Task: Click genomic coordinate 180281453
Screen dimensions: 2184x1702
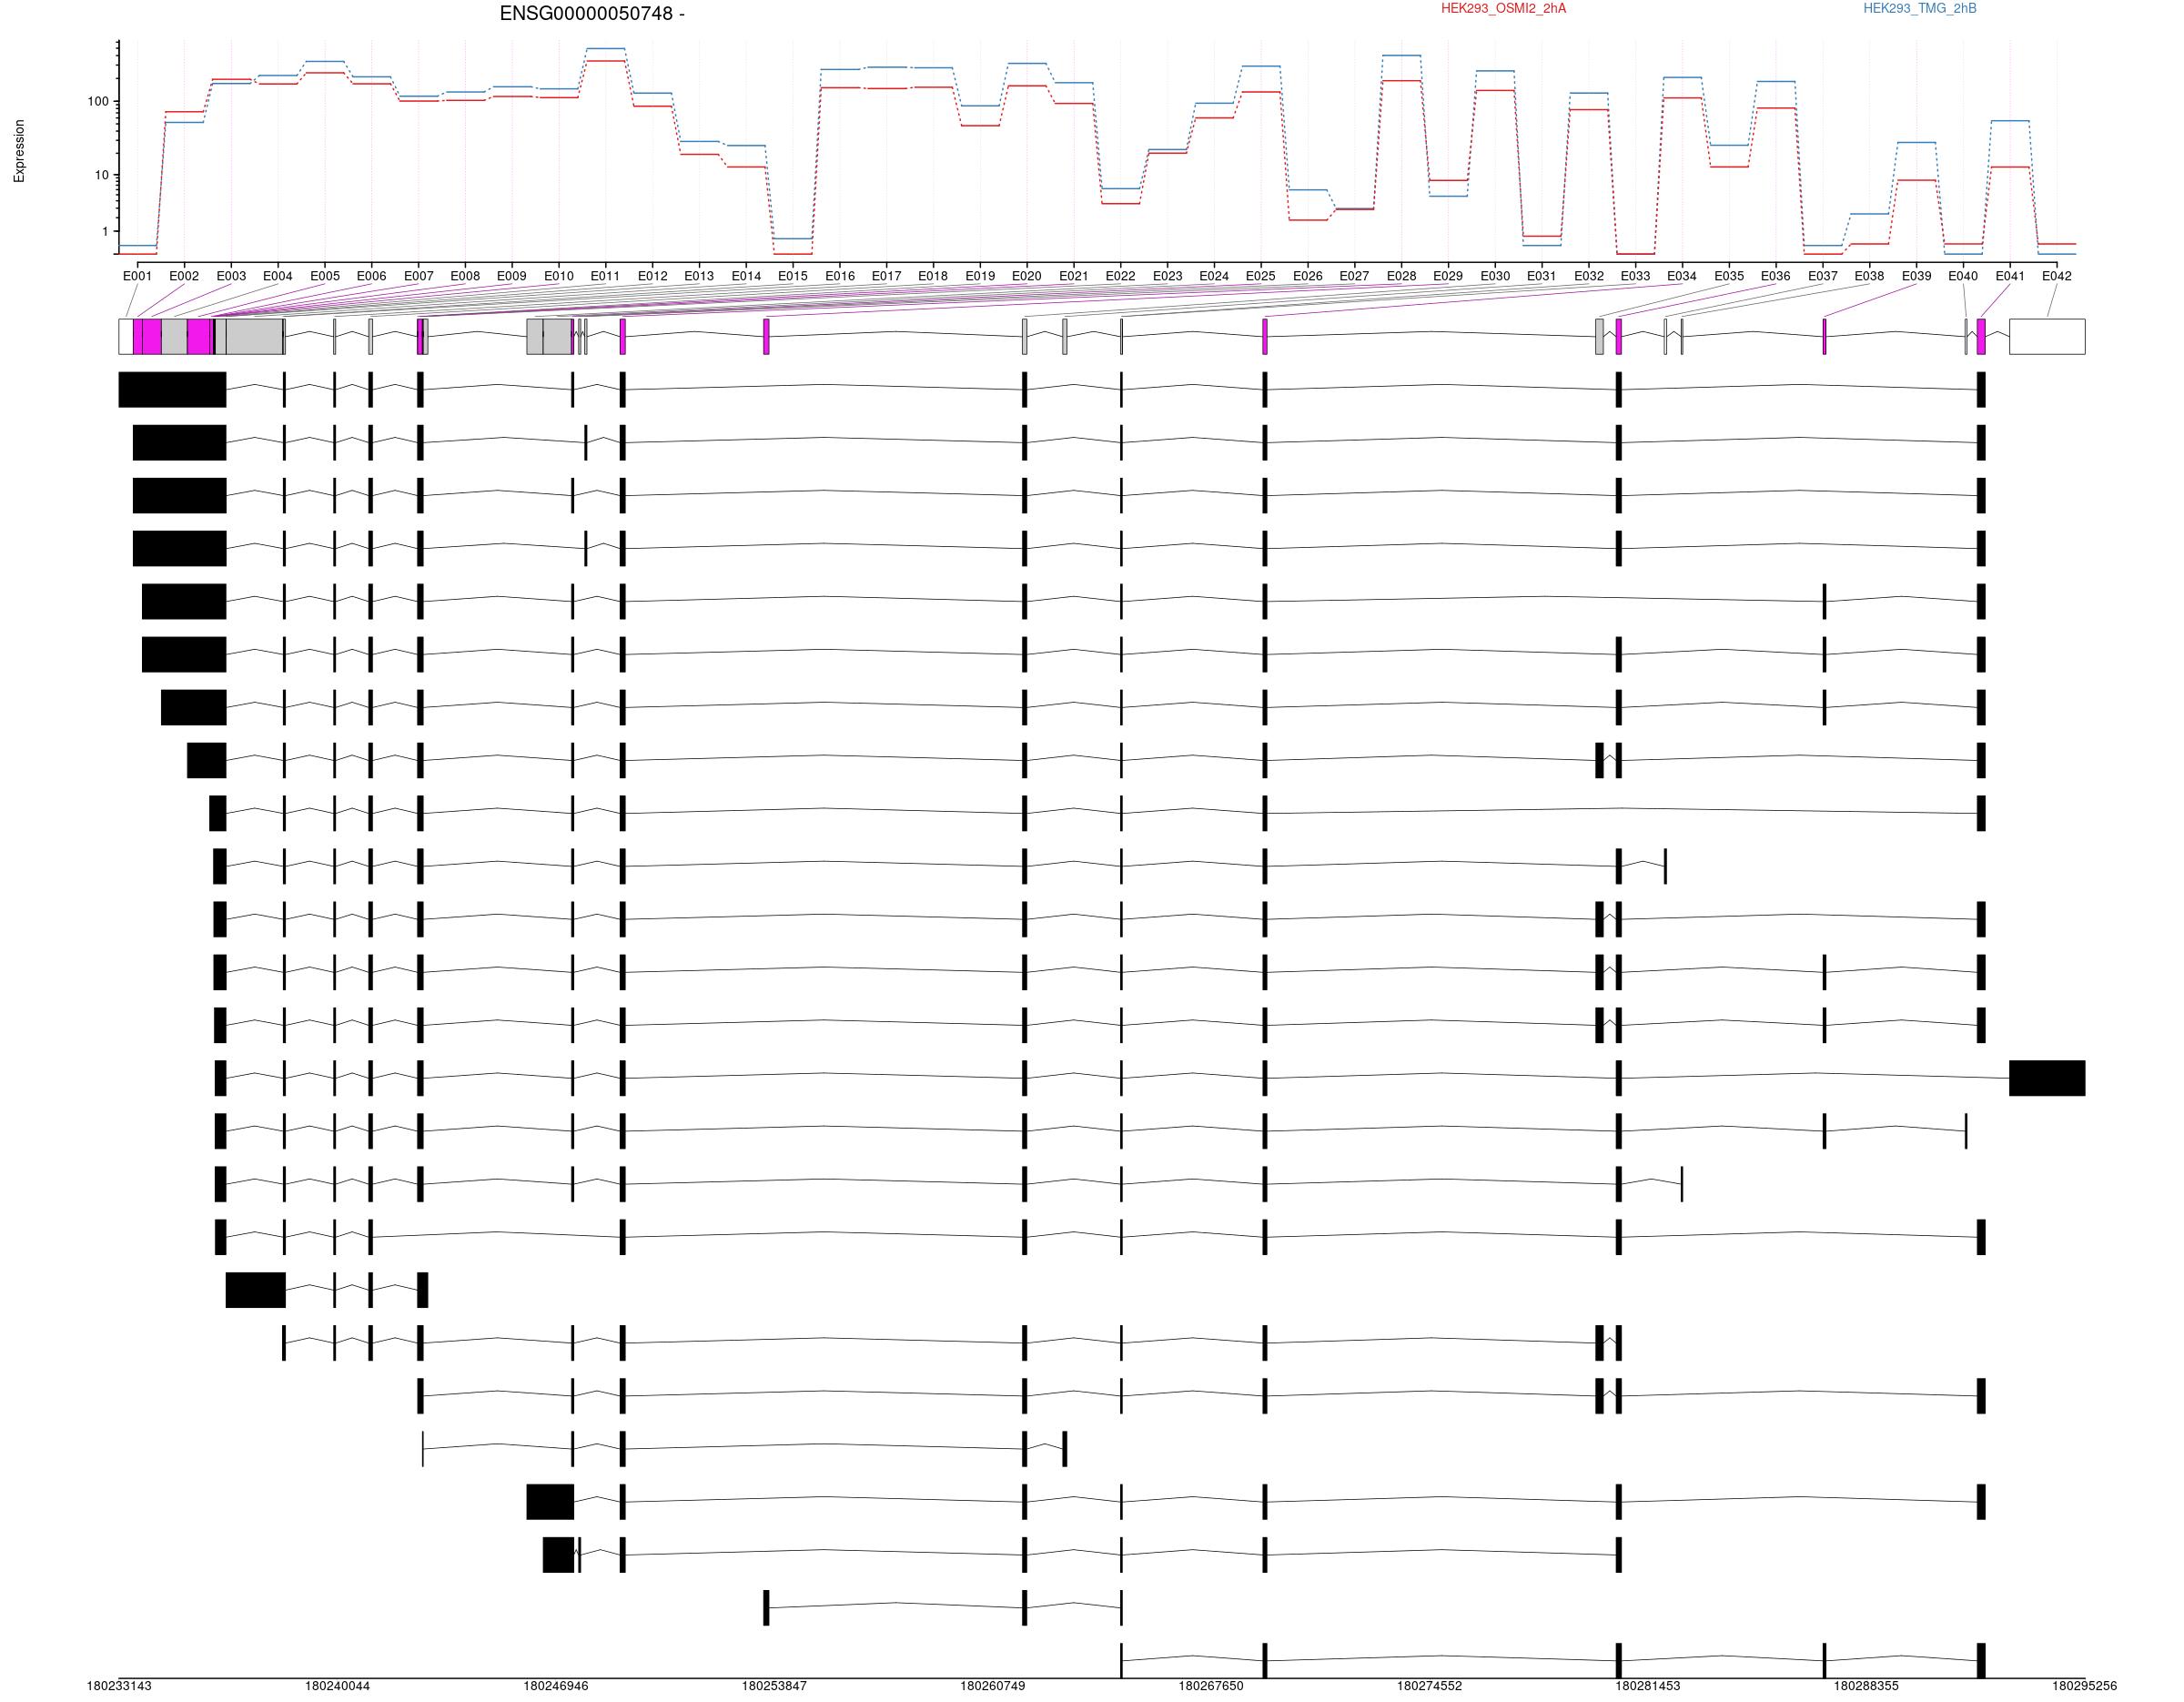Action: (1648, 1686)
